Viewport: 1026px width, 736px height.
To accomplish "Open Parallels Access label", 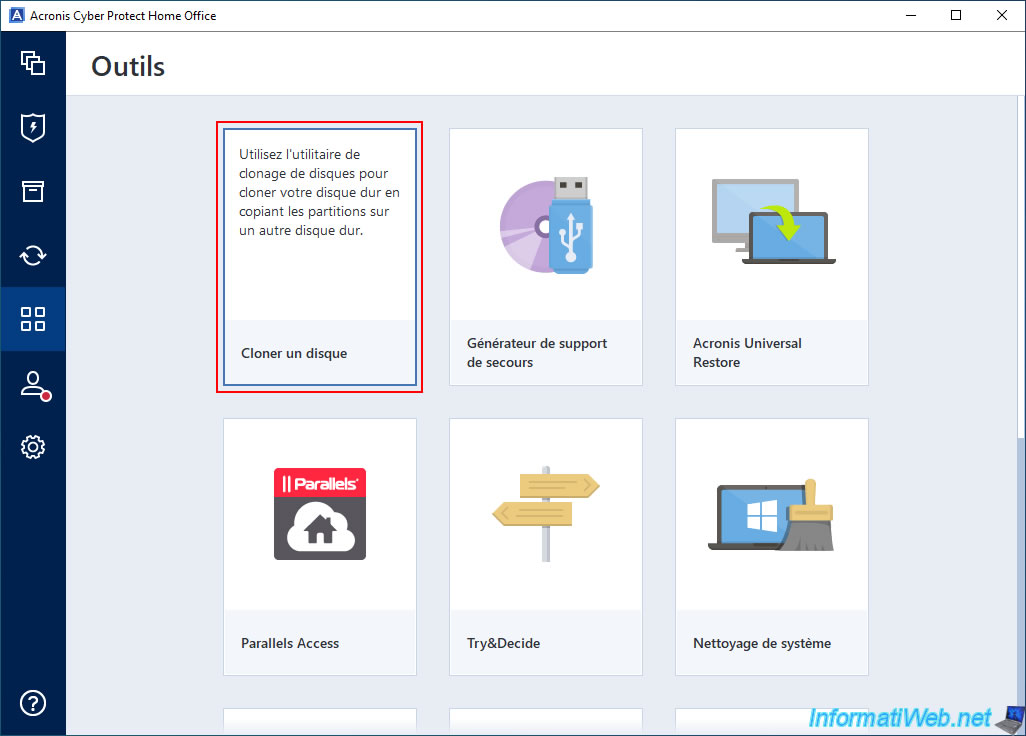I will 290,643.
